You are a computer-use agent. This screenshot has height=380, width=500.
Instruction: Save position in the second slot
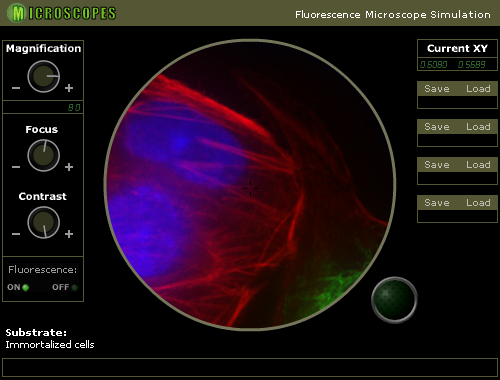(437, 127)
